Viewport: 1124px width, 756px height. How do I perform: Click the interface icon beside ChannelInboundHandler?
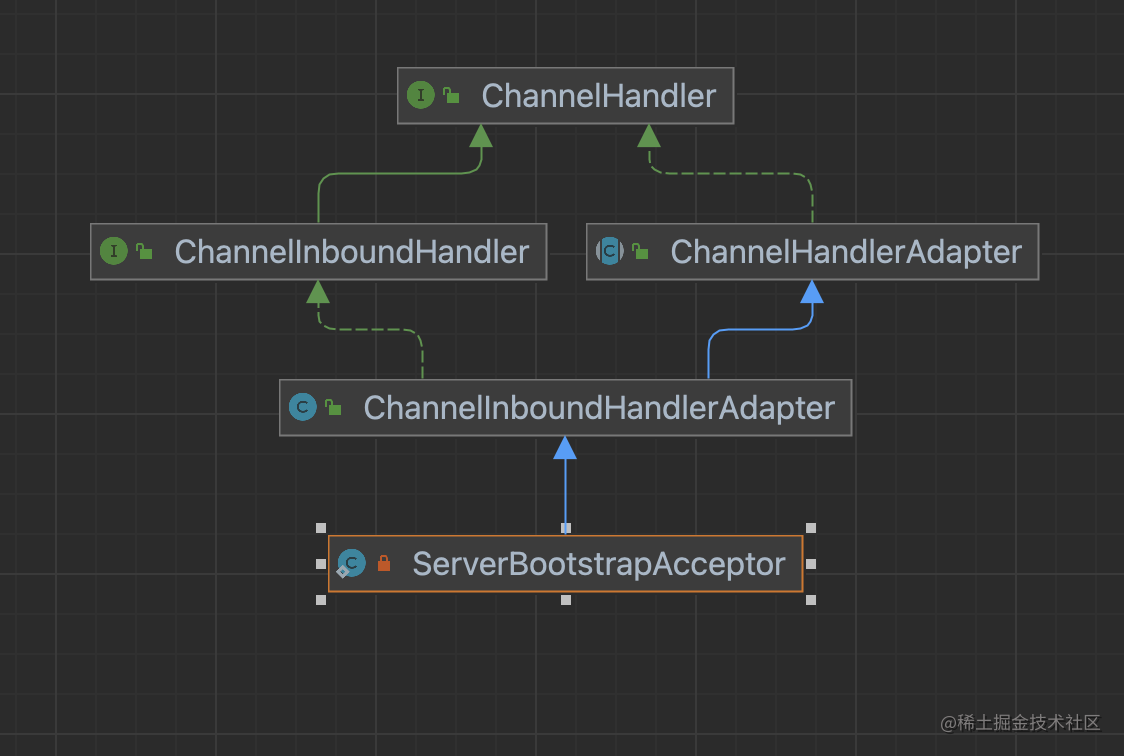tap(114, 251)
